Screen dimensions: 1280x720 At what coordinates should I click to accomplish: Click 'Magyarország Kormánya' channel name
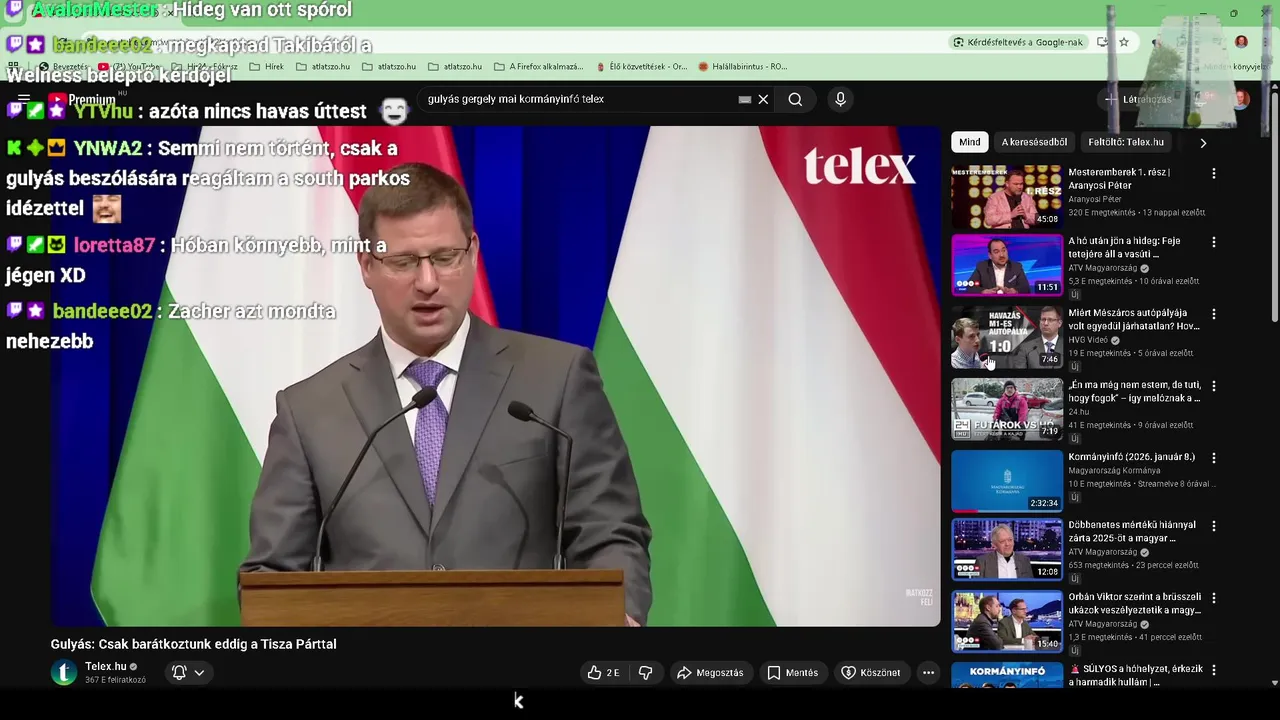tap(1114, 471)
